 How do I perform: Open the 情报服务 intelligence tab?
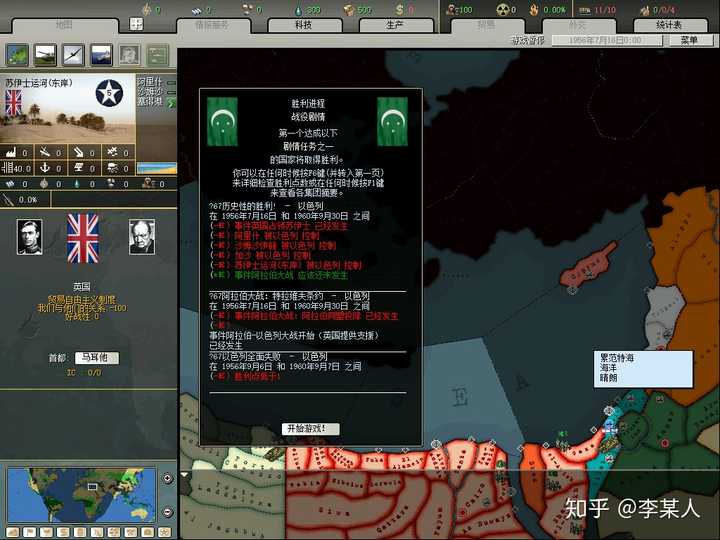click(x=213, y=25)
